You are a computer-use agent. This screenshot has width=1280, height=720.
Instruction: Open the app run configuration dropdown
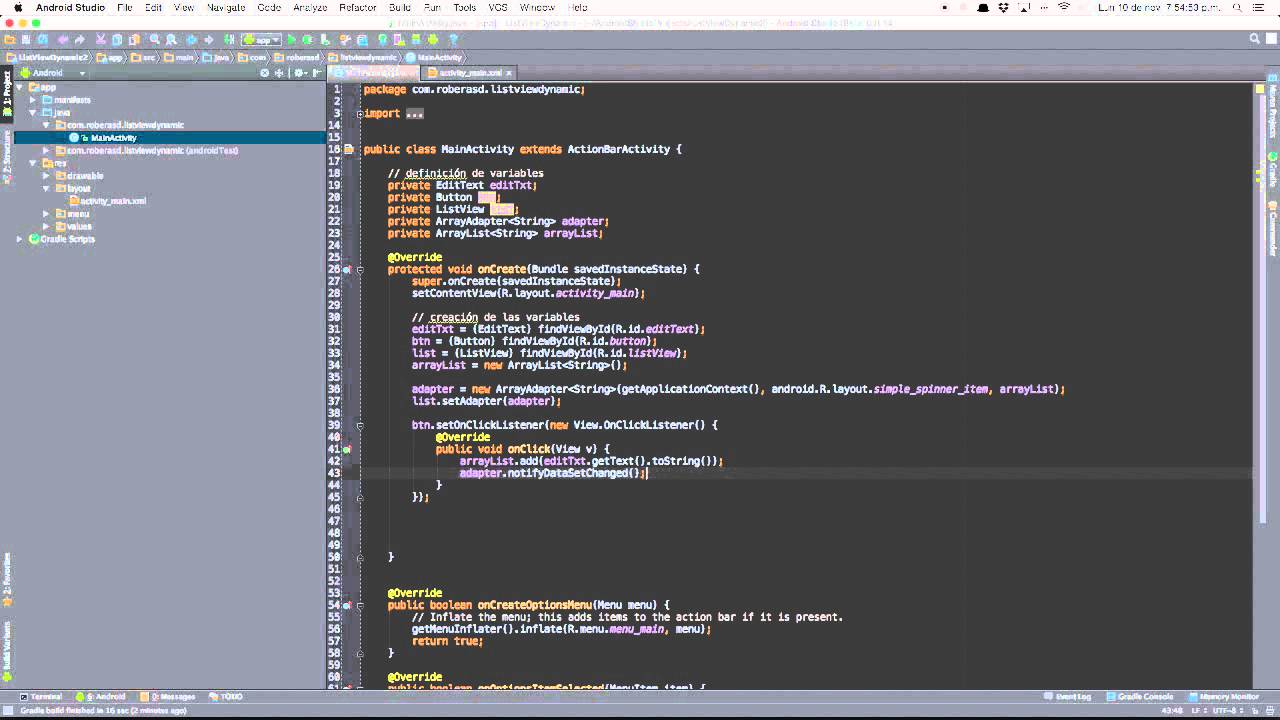(261, 40)
